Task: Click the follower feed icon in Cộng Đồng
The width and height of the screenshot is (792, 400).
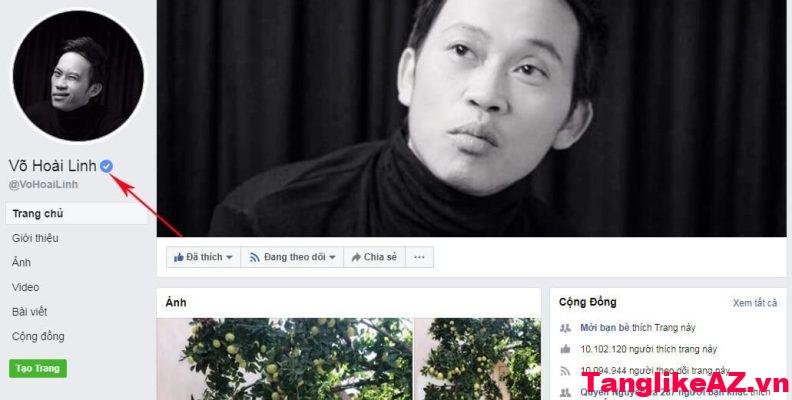Action: 565,371
